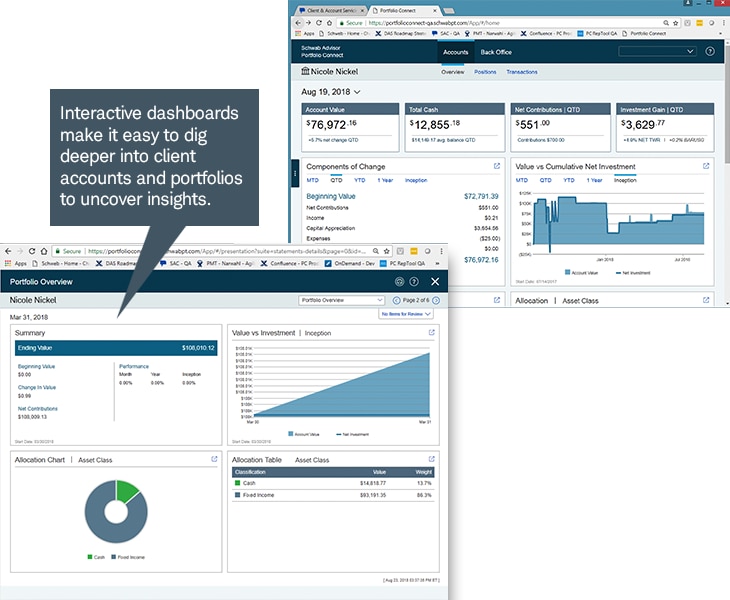Click the help icon in Portfolio Connect header

[710, 52]
